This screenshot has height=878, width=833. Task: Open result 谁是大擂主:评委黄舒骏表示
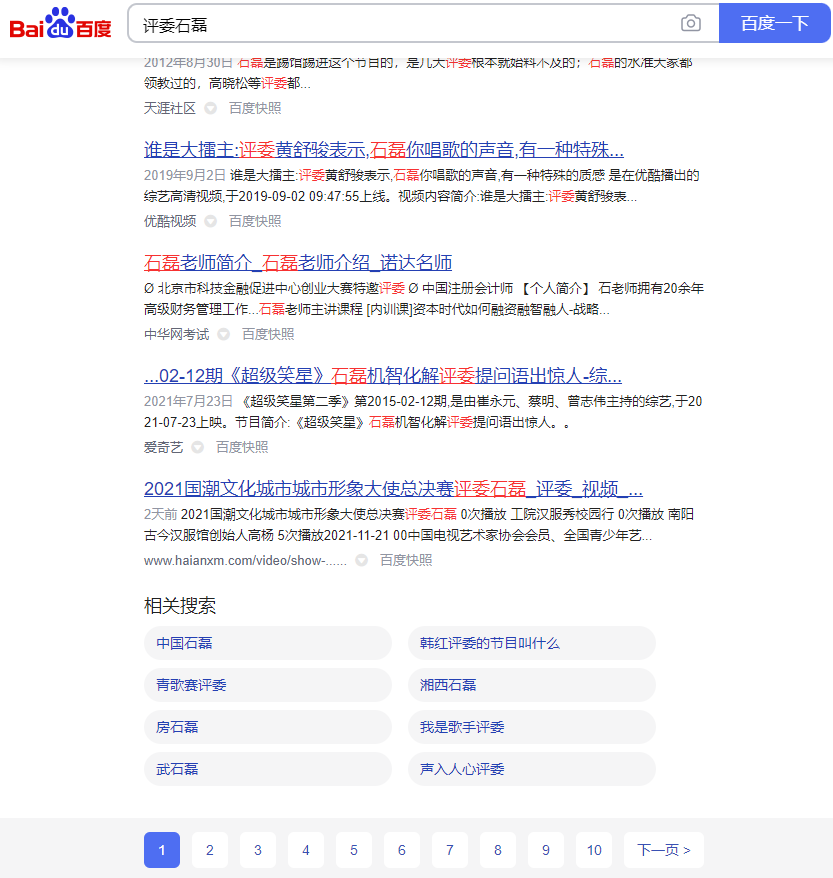(383, 150)
